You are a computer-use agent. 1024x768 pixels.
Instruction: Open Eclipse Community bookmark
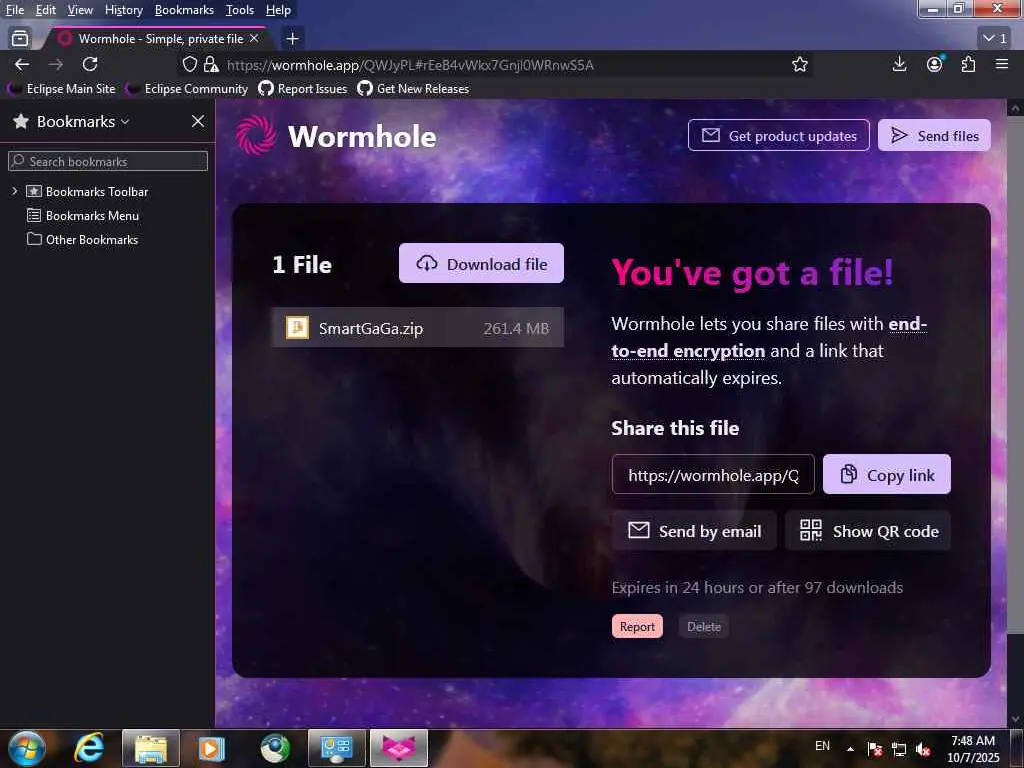click(187, 89)
